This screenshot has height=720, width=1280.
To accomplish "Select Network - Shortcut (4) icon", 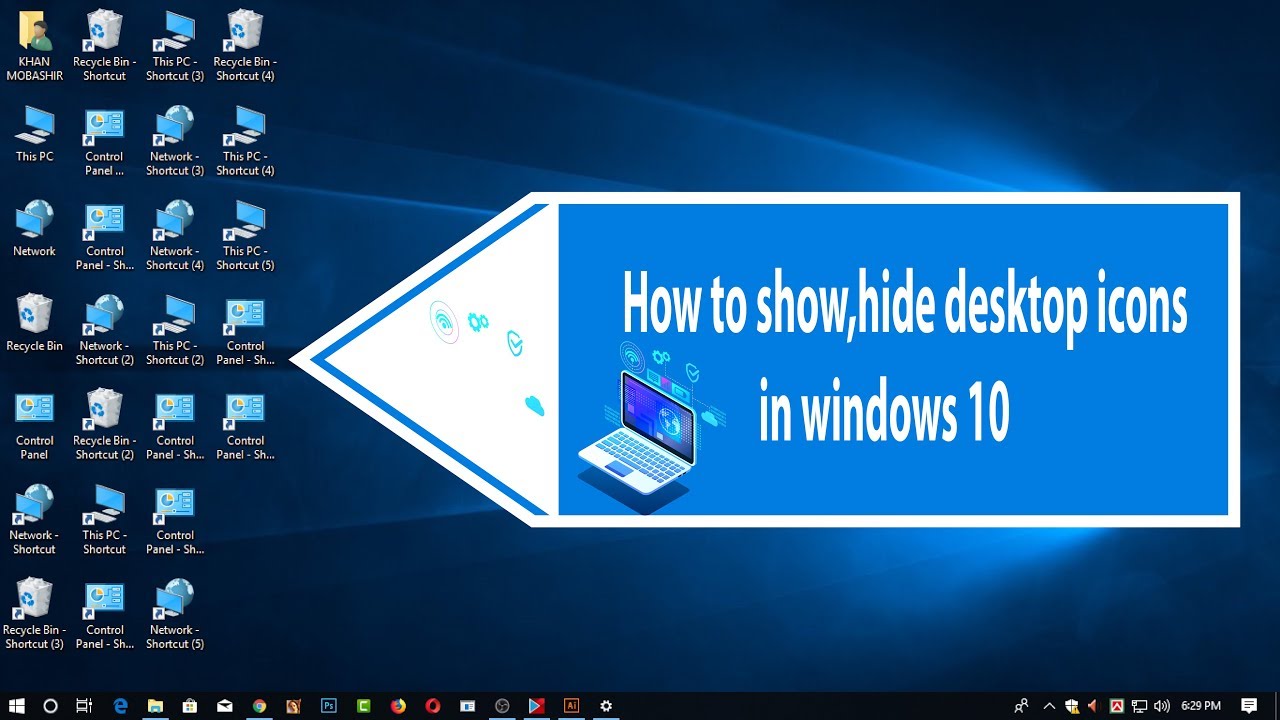I will pyautogui.click(x=175, y=236).
